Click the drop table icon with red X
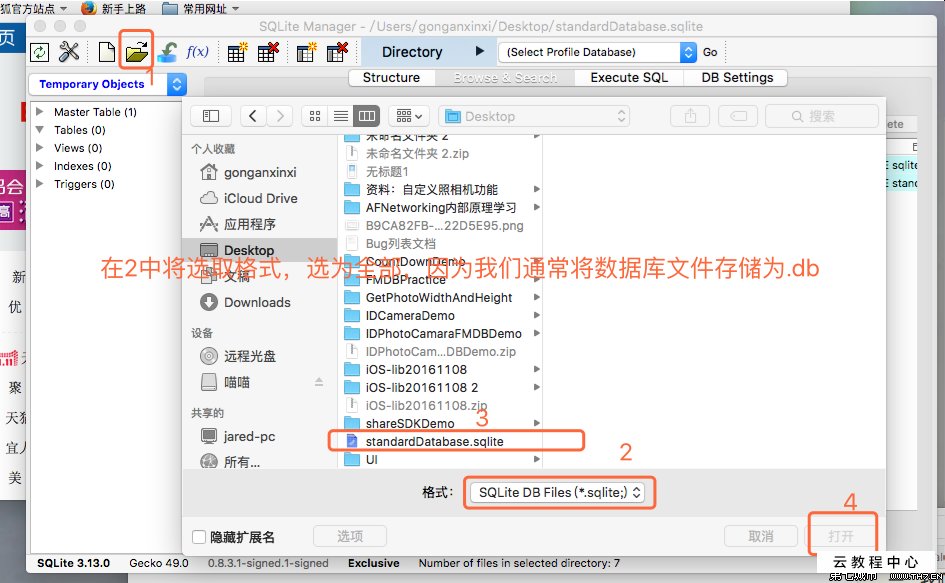The height and width of the screenshot is (583, 945). click(268, 50)
